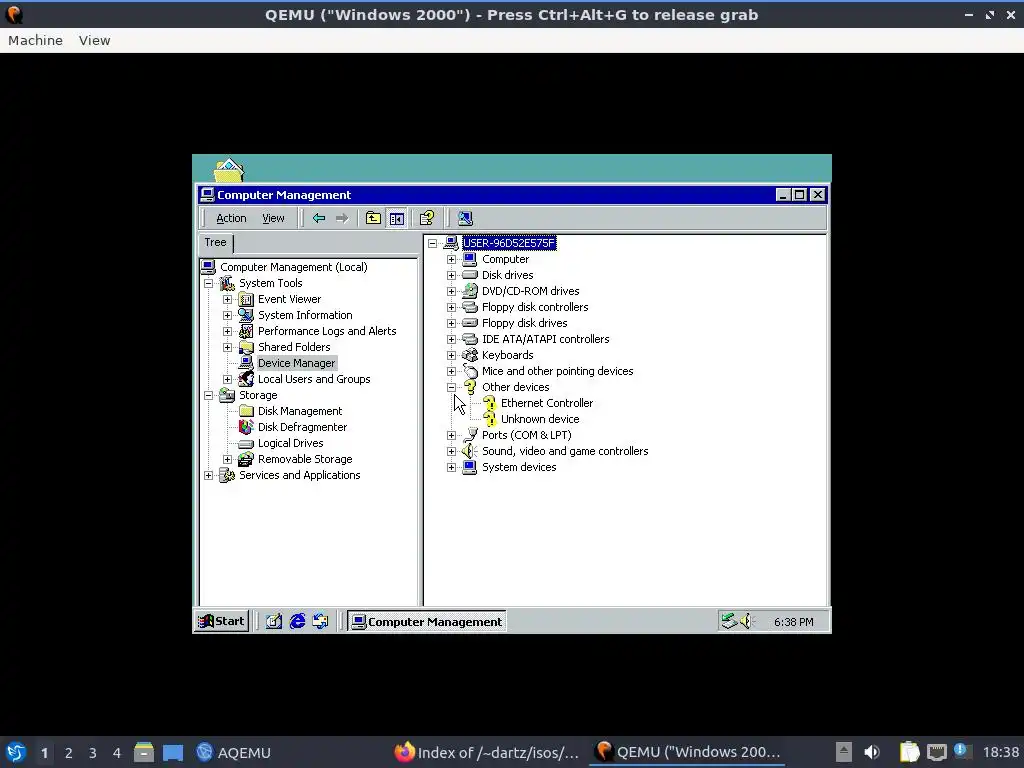
Task: Expand the Floppy disk controllers node
Action: [x=451, y=308]
